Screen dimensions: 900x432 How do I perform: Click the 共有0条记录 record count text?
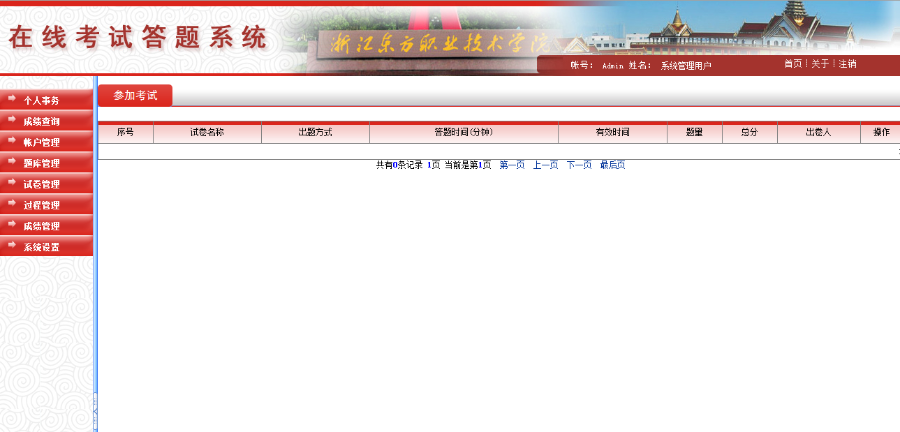(x=399, y=165)
